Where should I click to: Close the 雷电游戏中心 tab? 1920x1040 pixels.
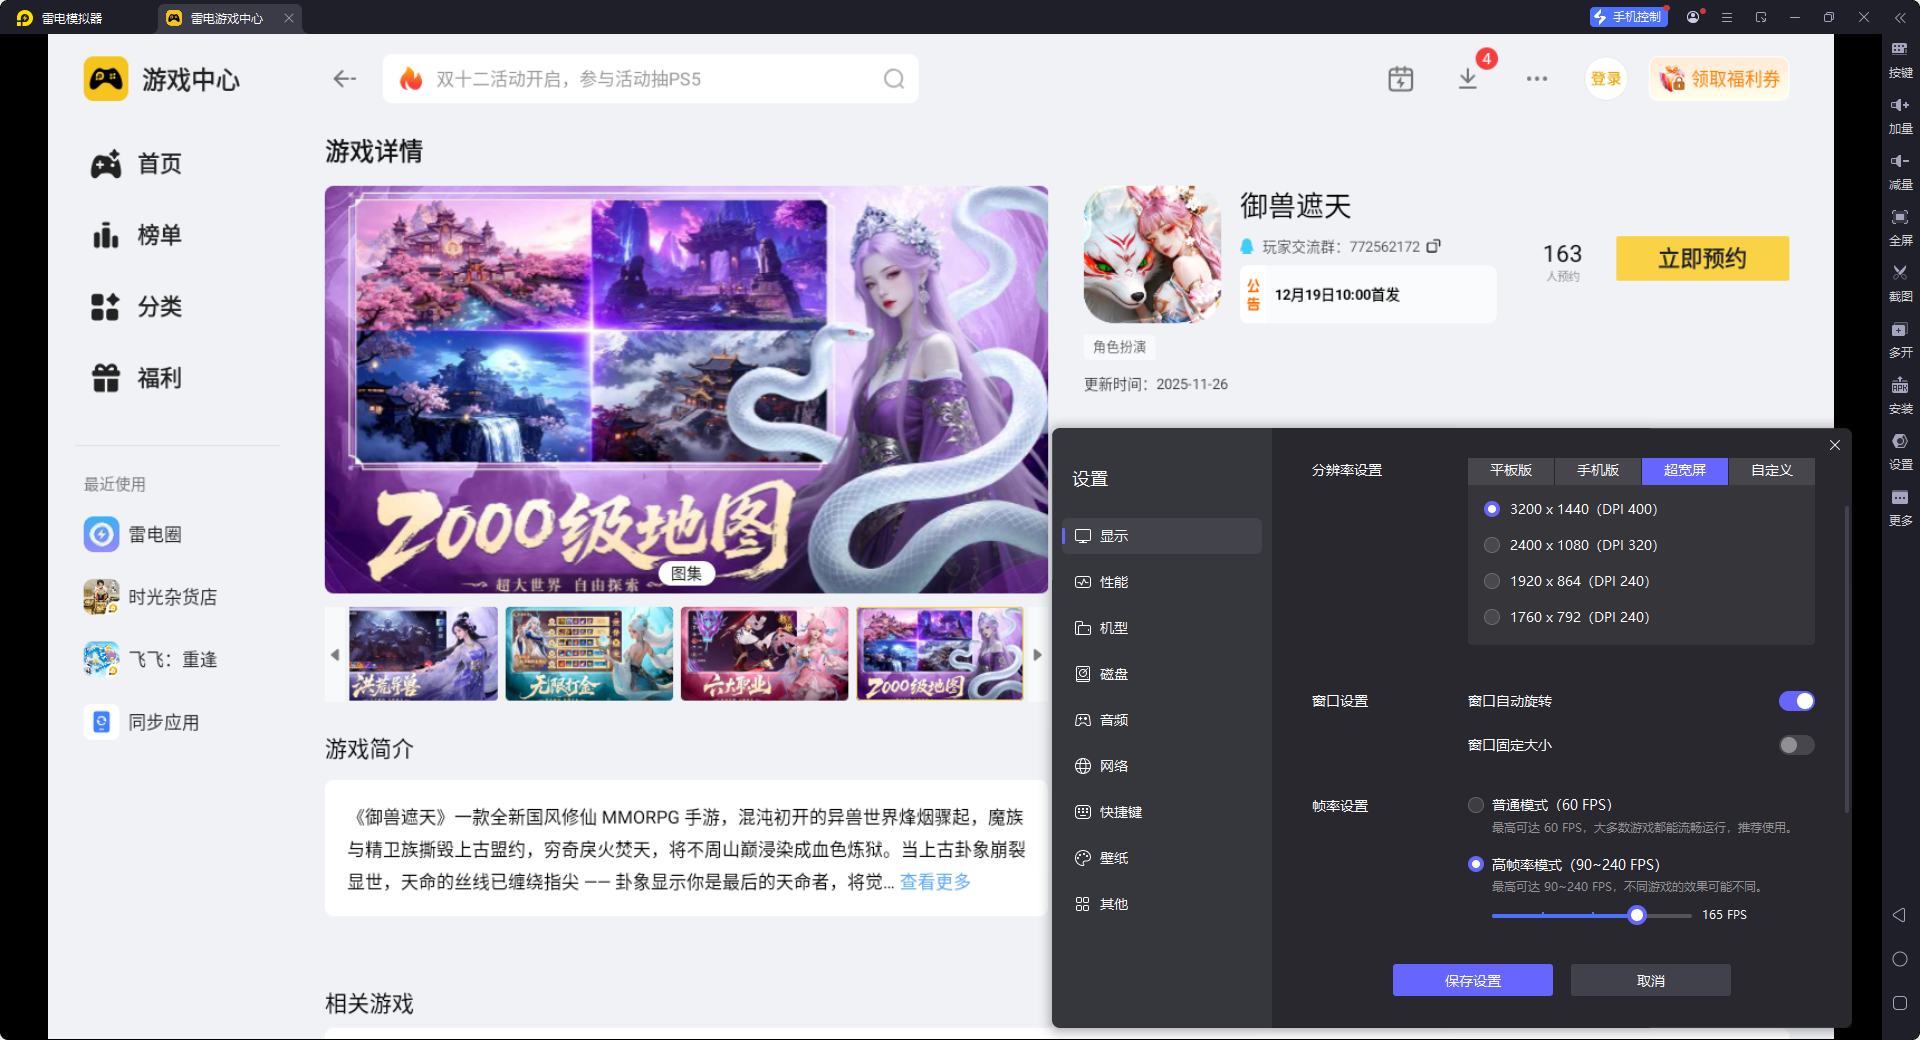point(289,18)
